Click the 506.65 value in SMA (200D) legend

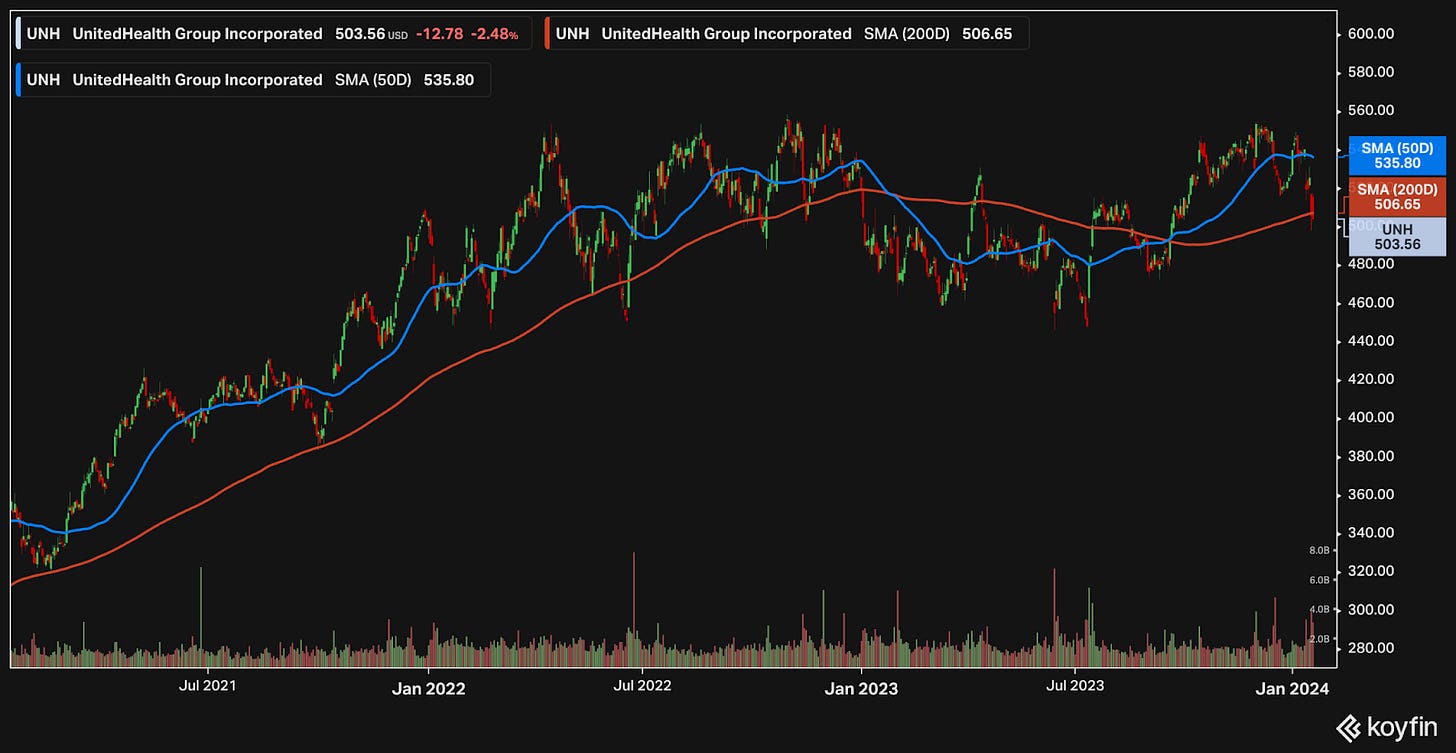coord(987,34)
